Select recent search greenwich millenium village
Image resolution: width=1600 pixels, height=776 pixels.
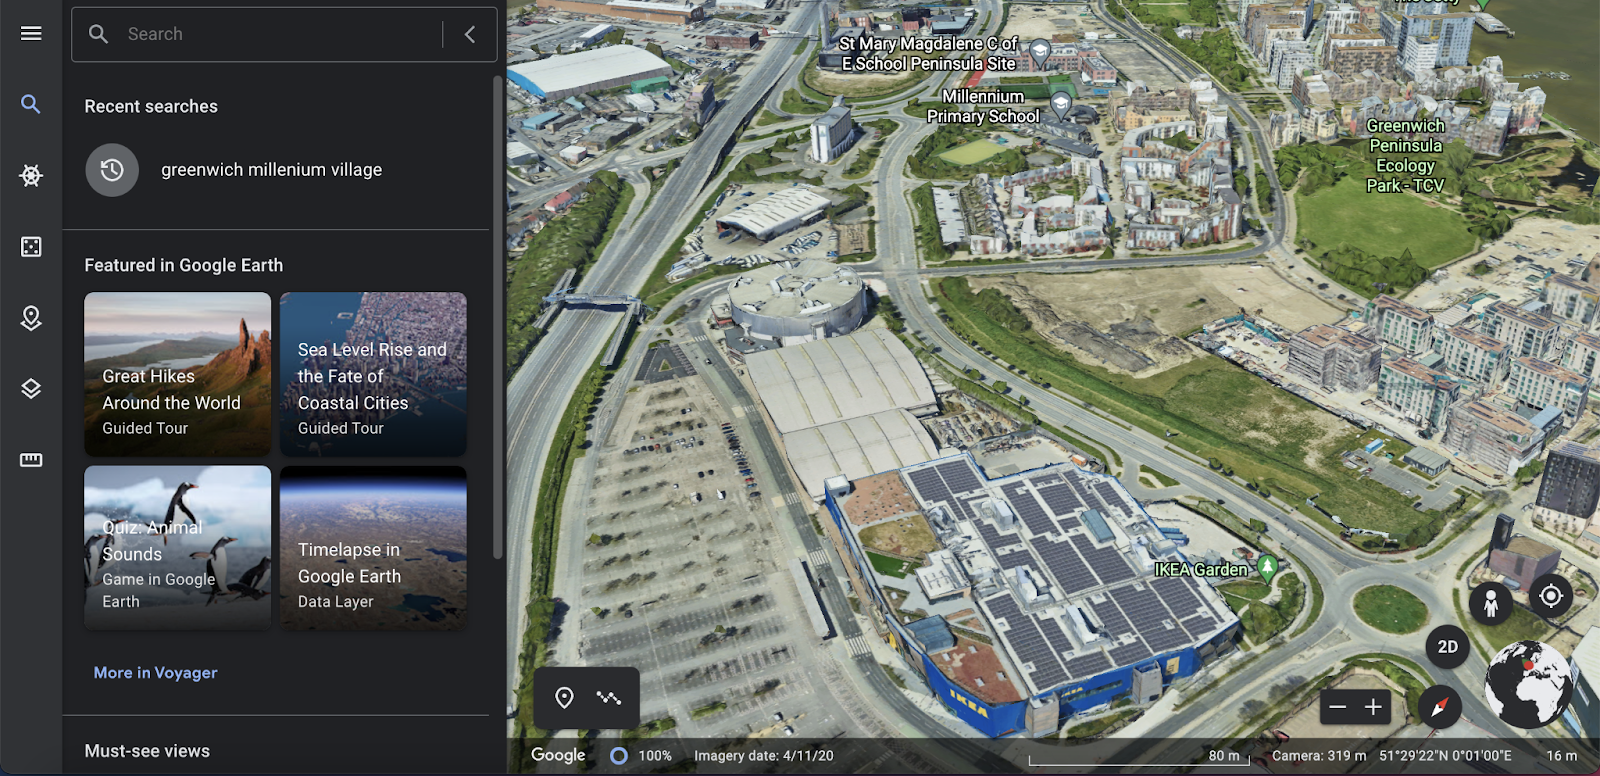[x=276, y=170]
